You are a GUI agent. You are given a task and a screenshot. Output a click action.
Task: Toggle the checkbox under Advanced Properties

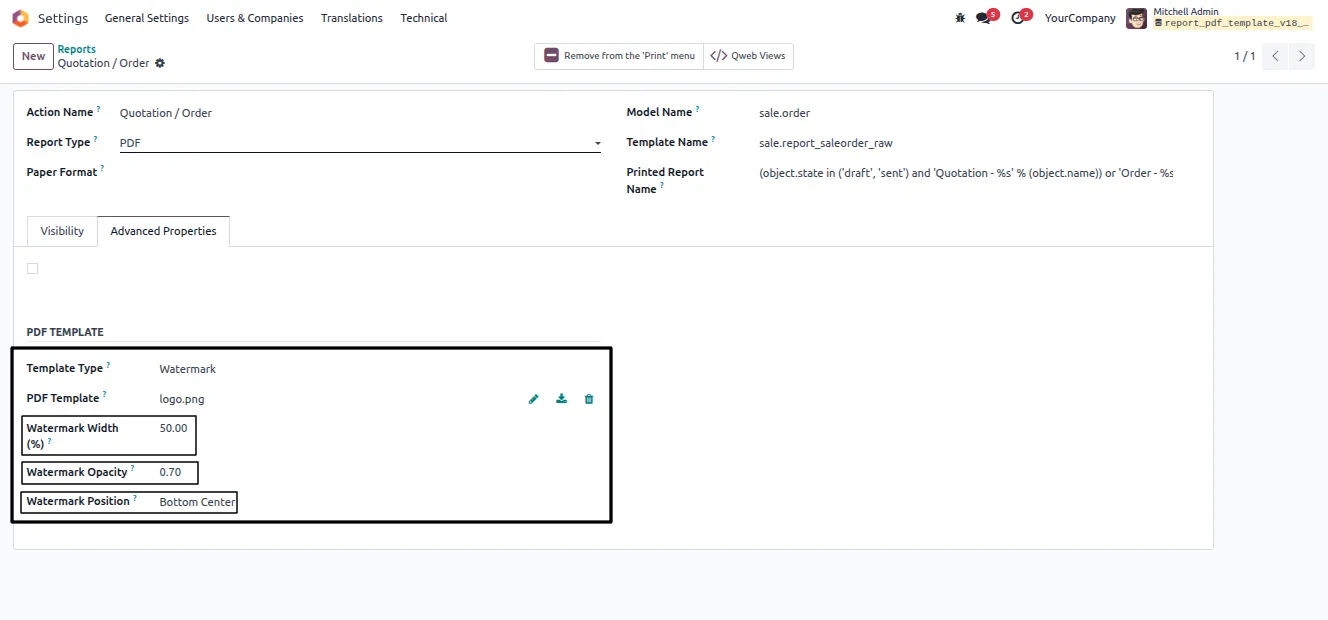click(33, 269)
